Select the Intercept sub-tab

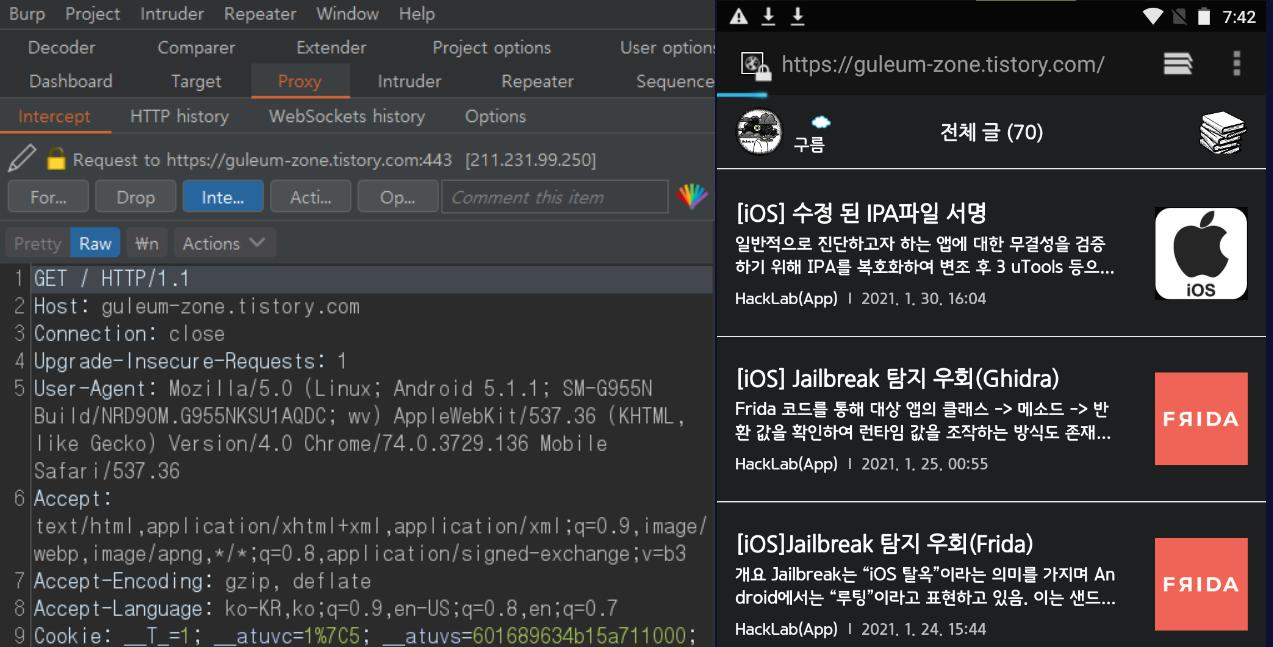[54, 116]
